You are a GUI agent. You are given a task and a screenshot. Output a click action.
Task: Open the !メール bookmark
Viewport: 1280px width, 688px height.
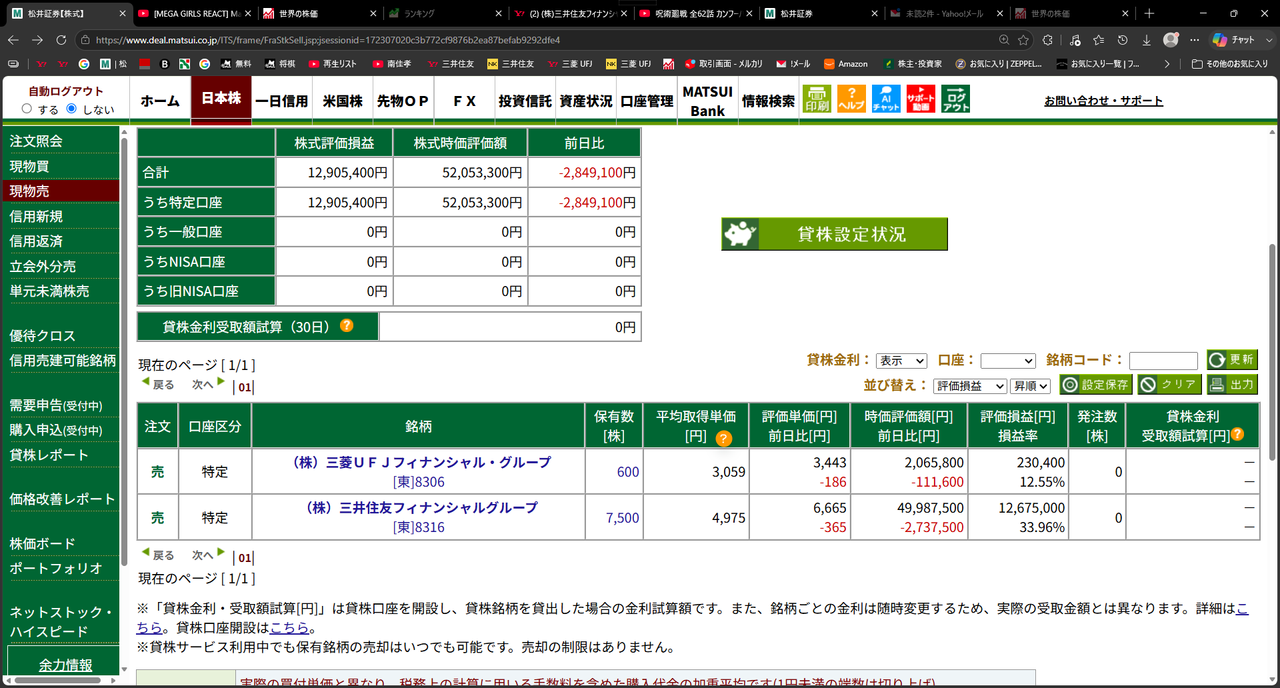coord(792,64)
